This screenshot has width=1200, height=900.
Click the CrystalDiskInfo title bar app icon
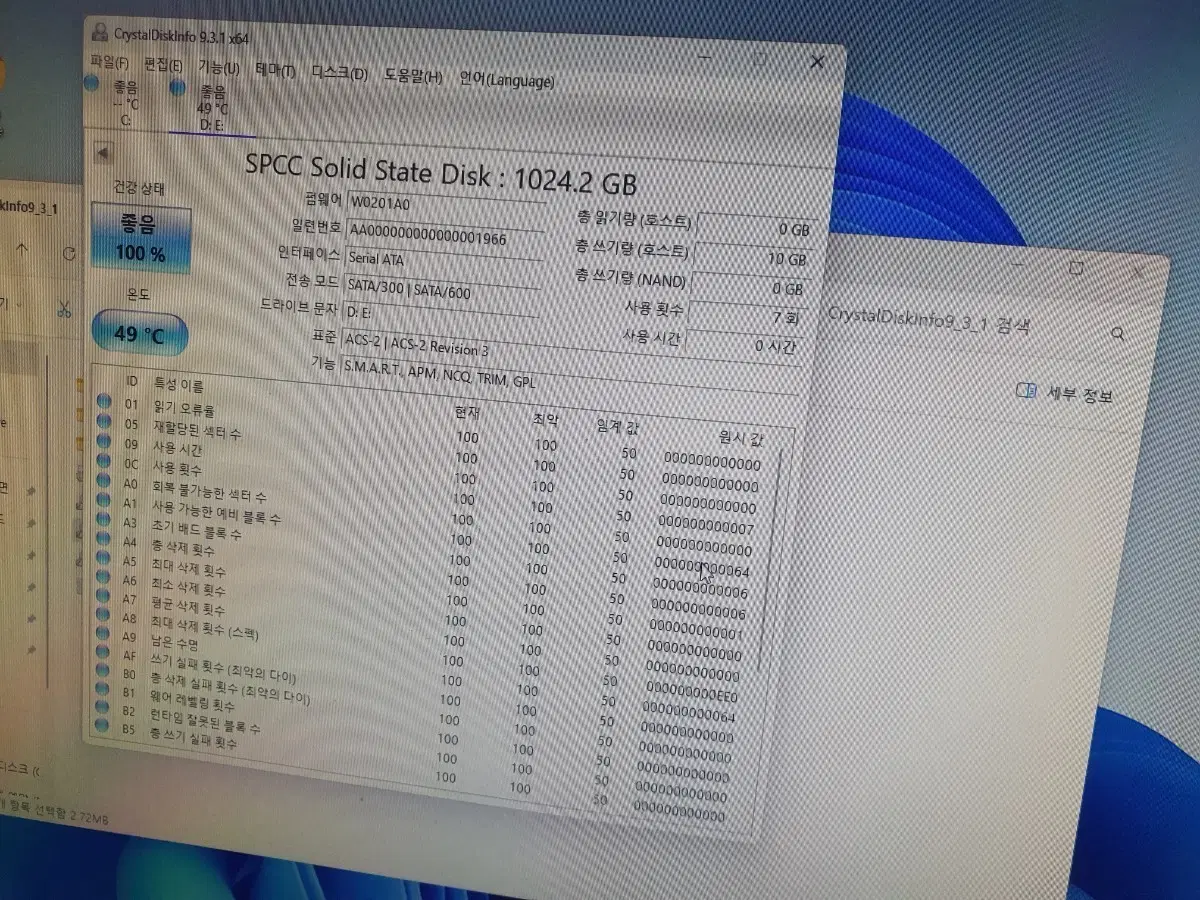click(x=98, y=30)
